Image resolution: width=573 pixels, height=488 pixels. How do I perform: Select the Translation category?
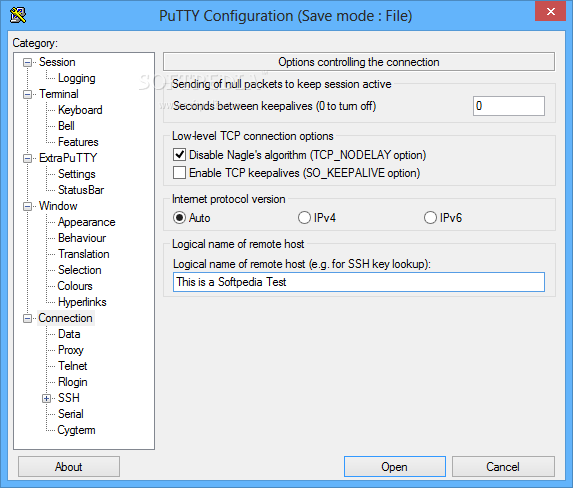coord(84,254)
